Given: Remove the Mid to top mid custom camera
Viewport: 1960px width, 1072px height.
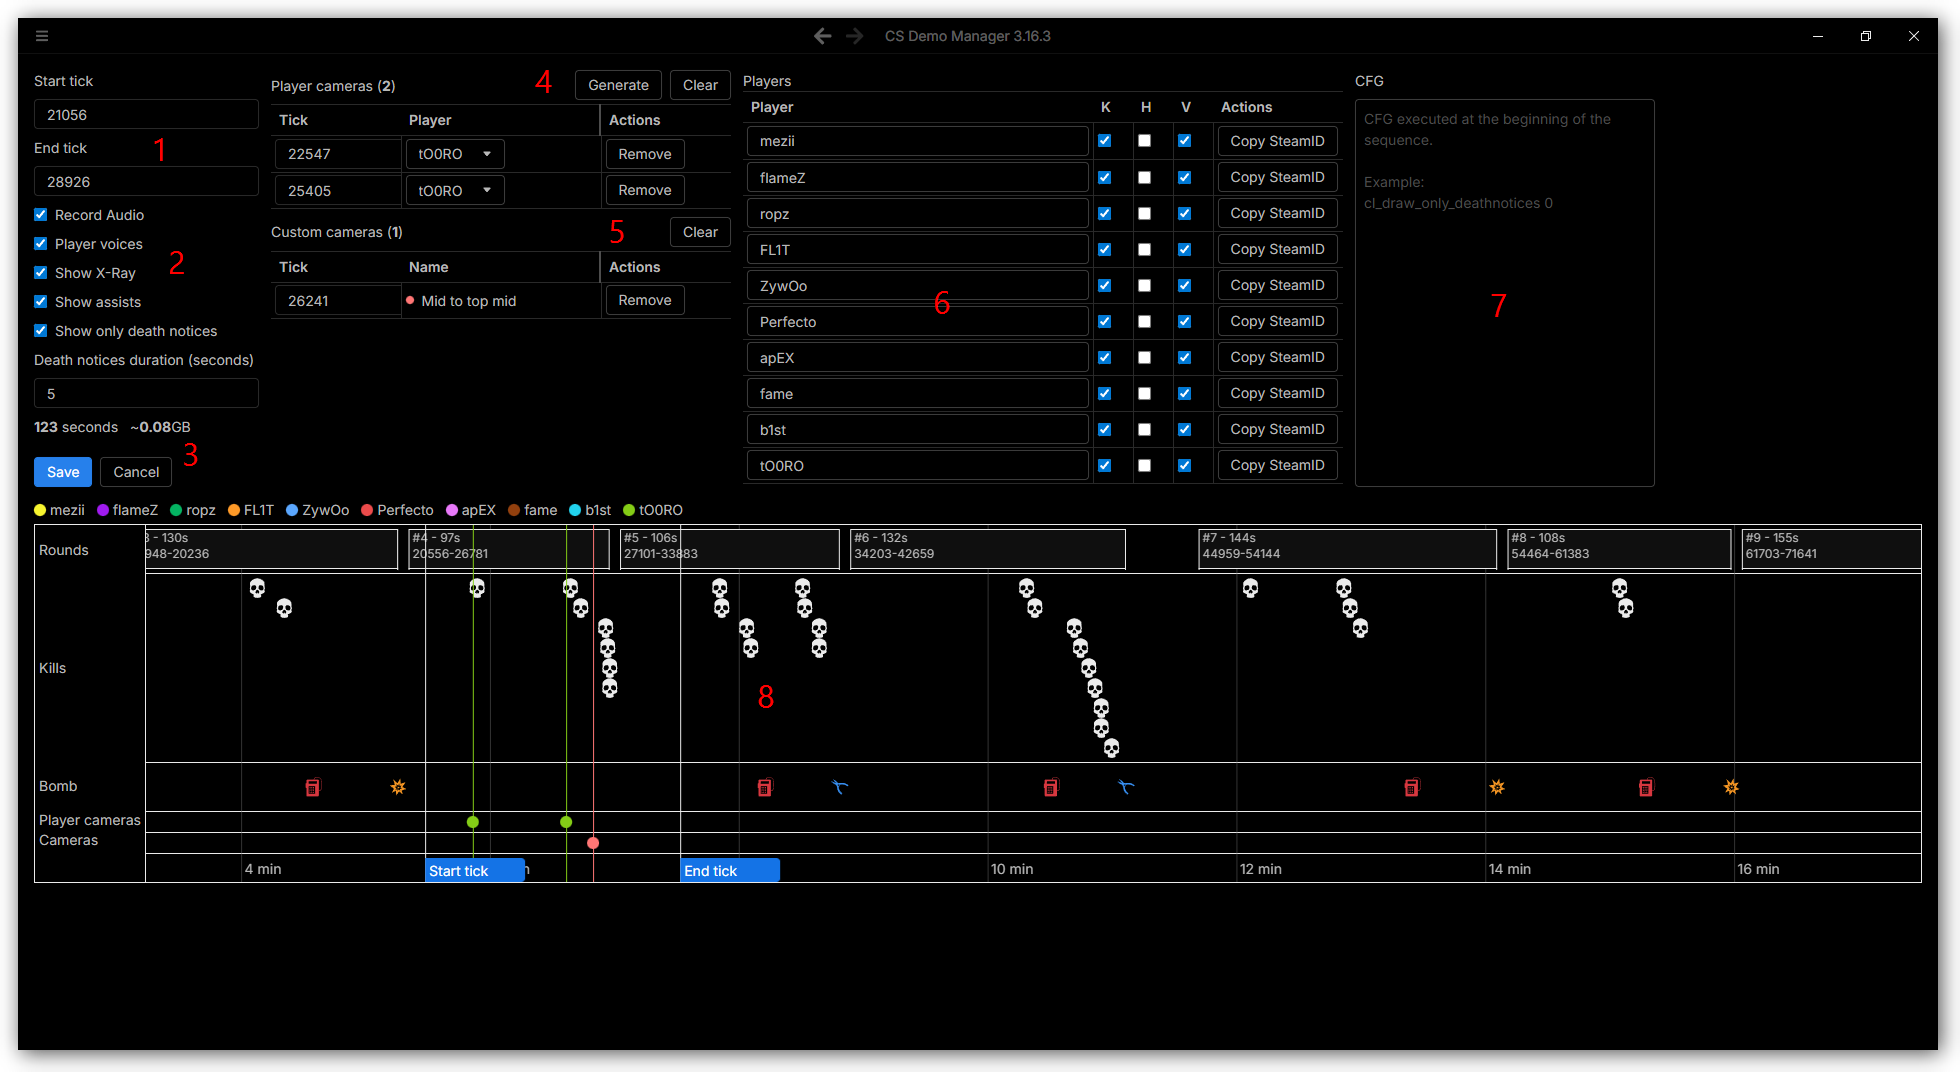Looking at the screenshot, I should (x=644, y=300).
